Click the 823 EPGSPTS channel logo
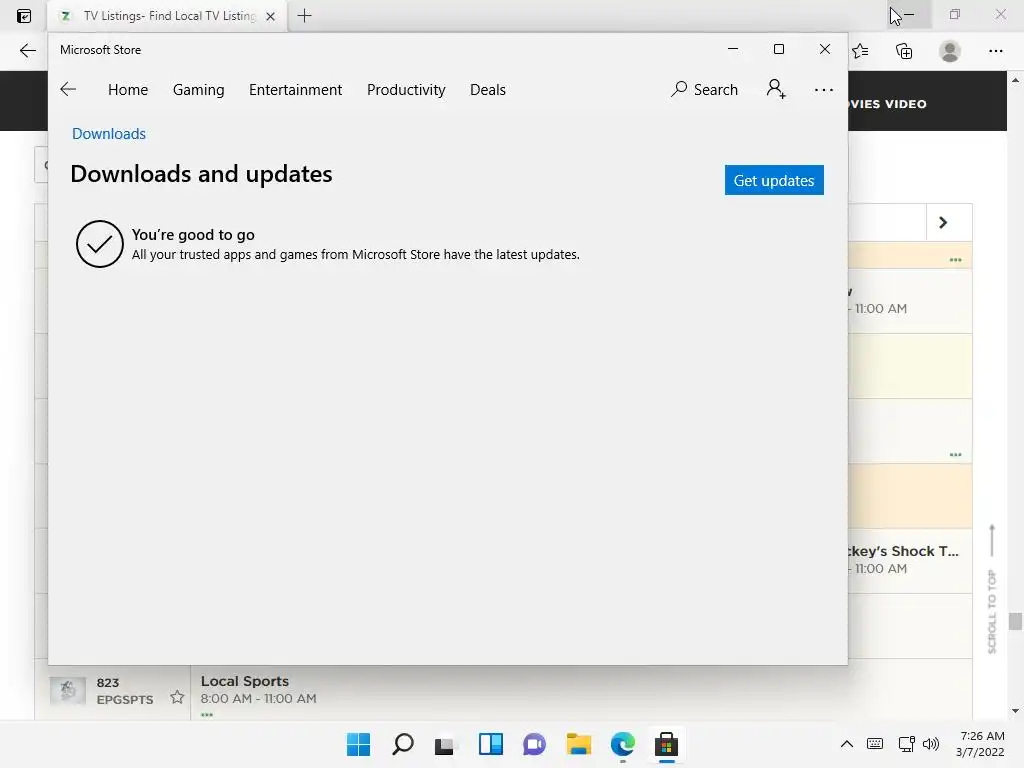Screen dimensions: 1024x768 68,691
